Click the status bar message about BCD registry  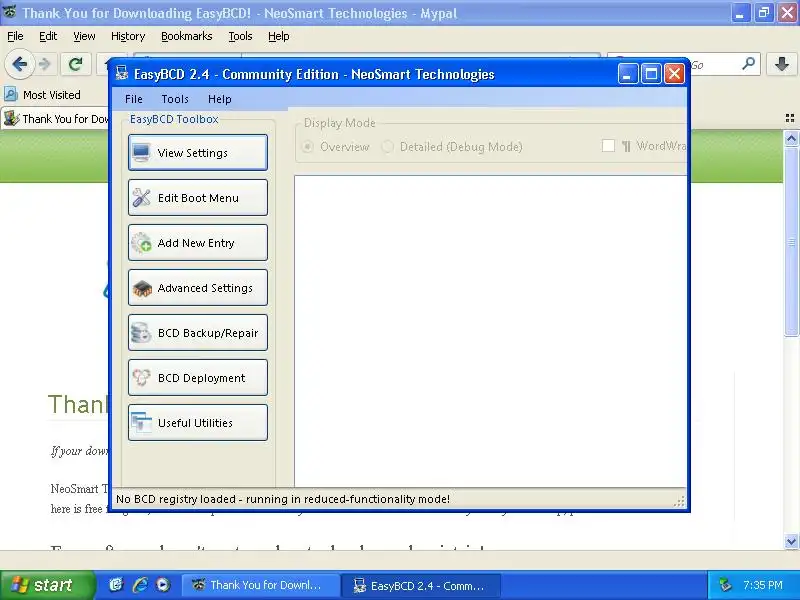283,499
